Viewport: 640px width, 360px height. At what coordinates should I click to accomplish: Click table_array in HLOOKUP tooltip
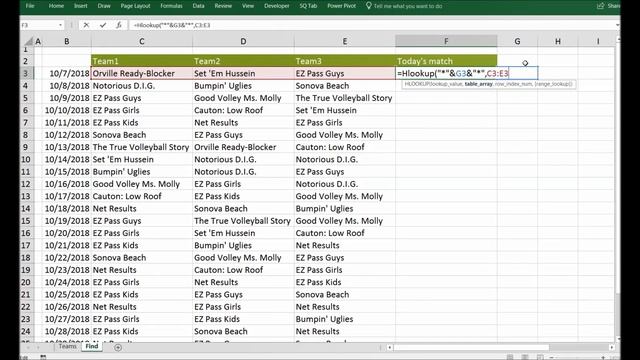(478, 84)
